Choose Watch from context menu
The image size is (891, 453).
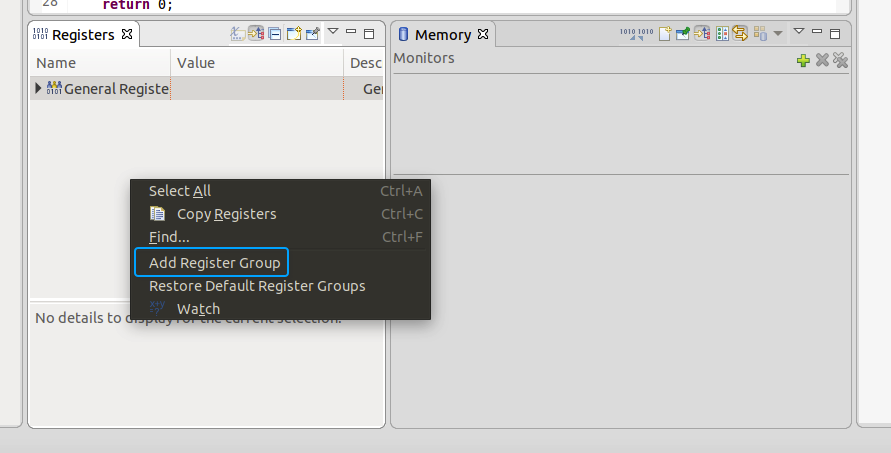(x=281, y=309)
